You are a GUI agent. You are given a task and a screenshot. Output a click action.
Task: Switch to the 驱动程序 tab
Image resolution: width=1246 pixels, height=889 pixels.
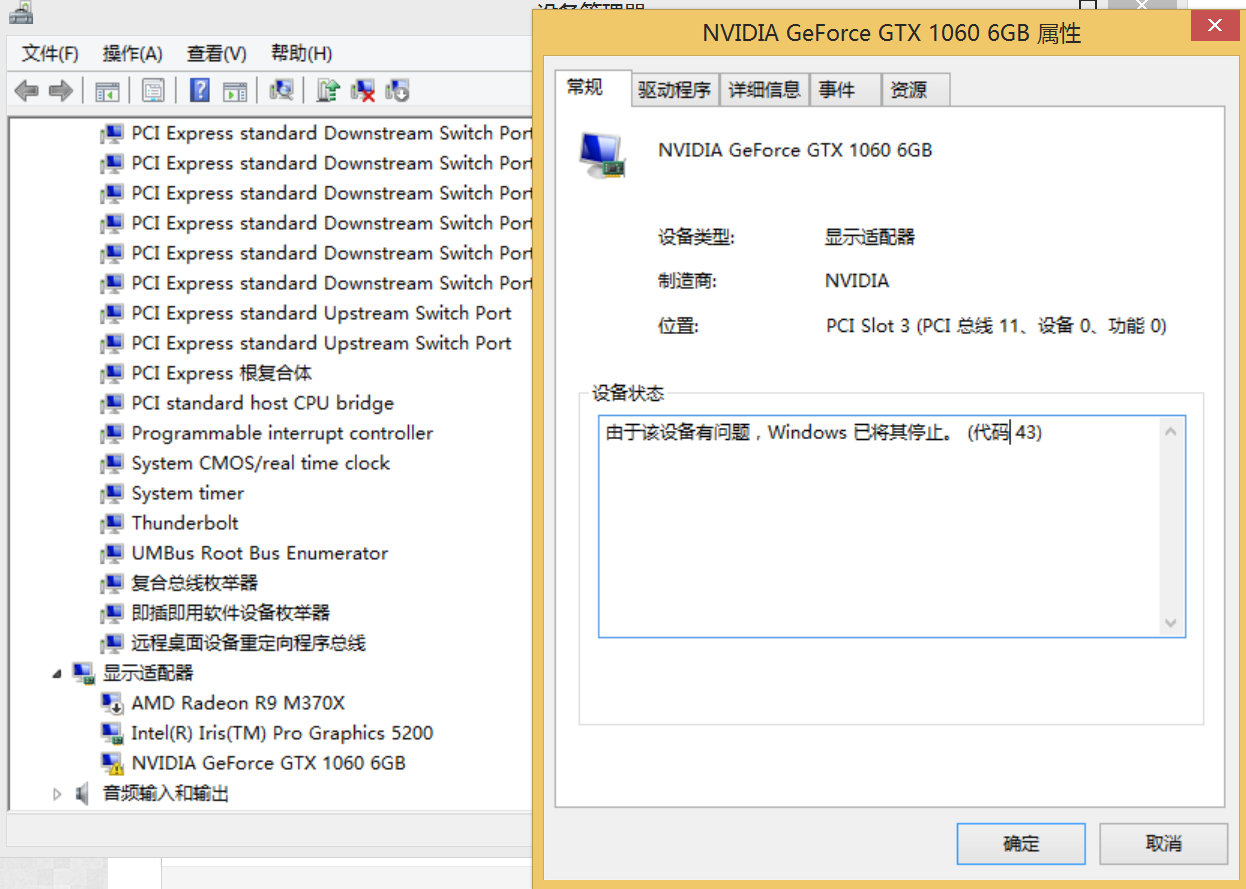[675, 90]
